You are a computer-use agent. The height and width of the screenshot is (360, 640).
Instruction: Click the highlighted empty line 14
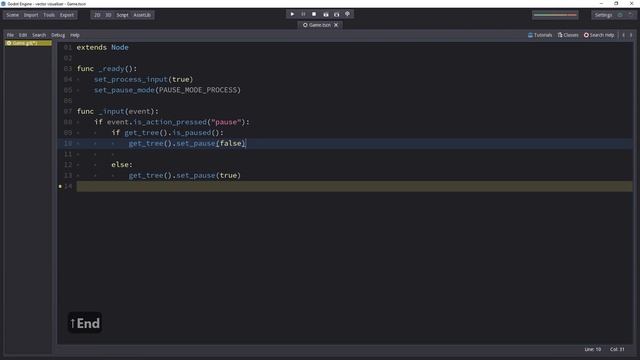354,186
